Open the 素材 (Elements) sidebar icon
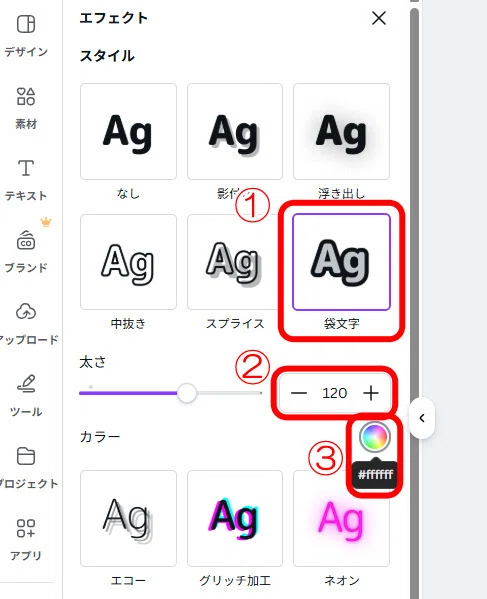The image size is (487, 599). (26, 96)
